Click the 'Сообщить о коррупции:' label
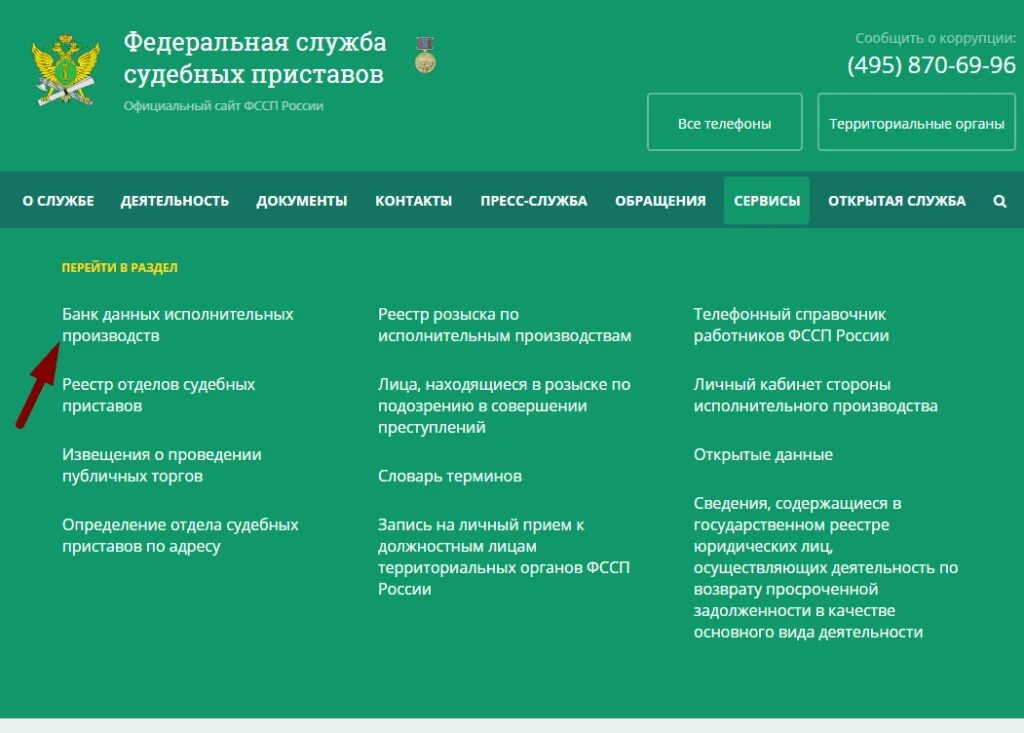 tap(935, 38)
